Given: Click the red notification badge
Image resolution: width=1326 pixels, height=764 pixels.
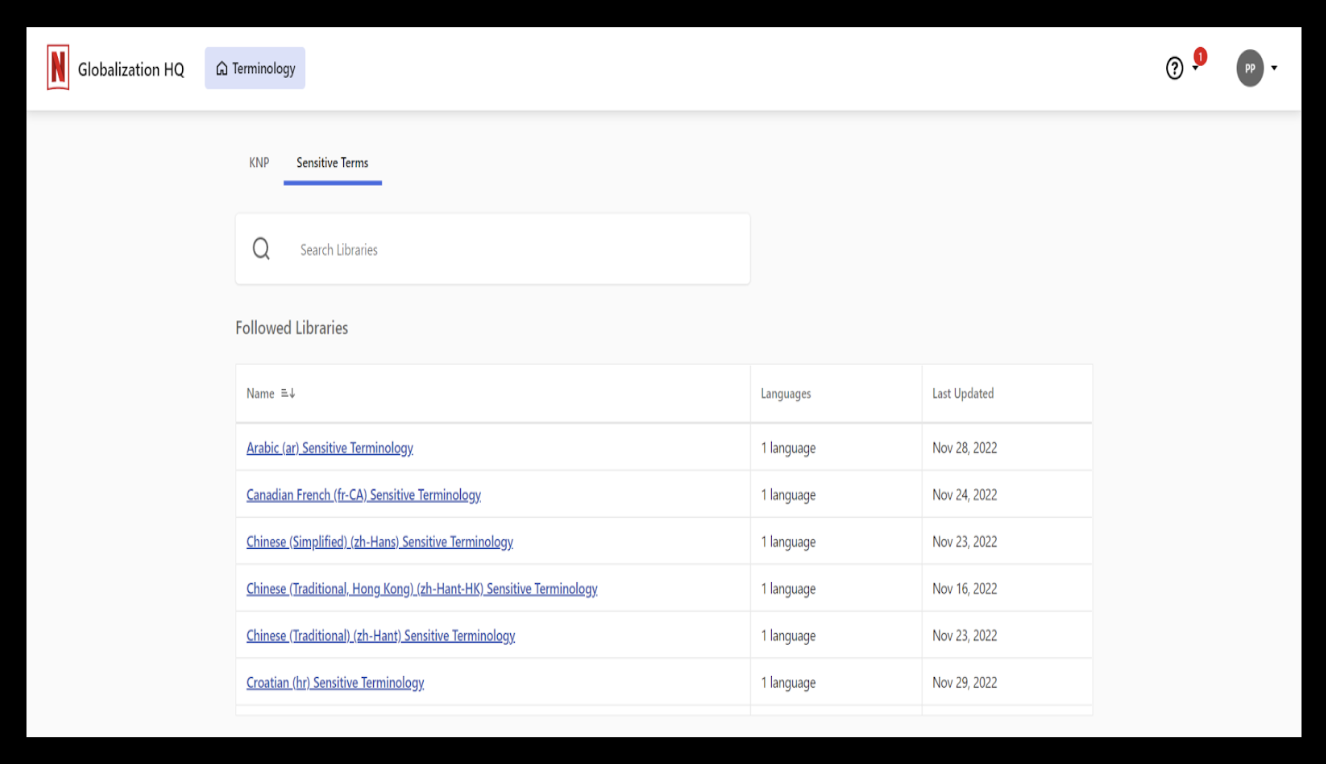Looking at the screenshot, I should [x=1200, y=57].
